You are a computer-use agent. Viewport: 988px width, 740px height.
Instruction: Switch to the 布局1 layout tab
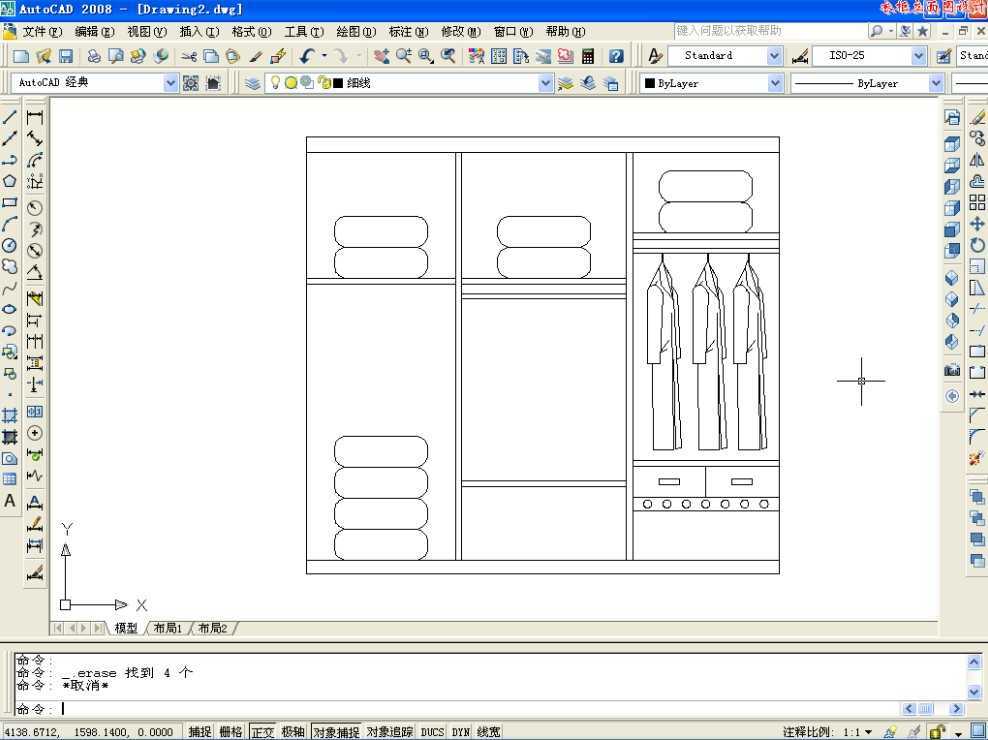(168, 628)
